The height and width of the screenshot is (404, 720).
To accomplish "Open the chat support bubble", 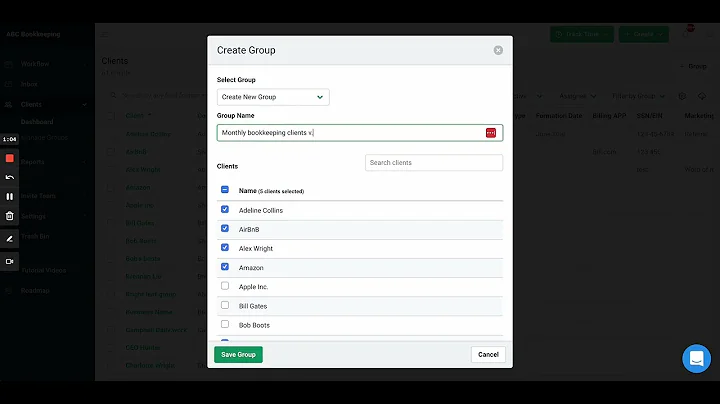I will click(x=696, y=359).
